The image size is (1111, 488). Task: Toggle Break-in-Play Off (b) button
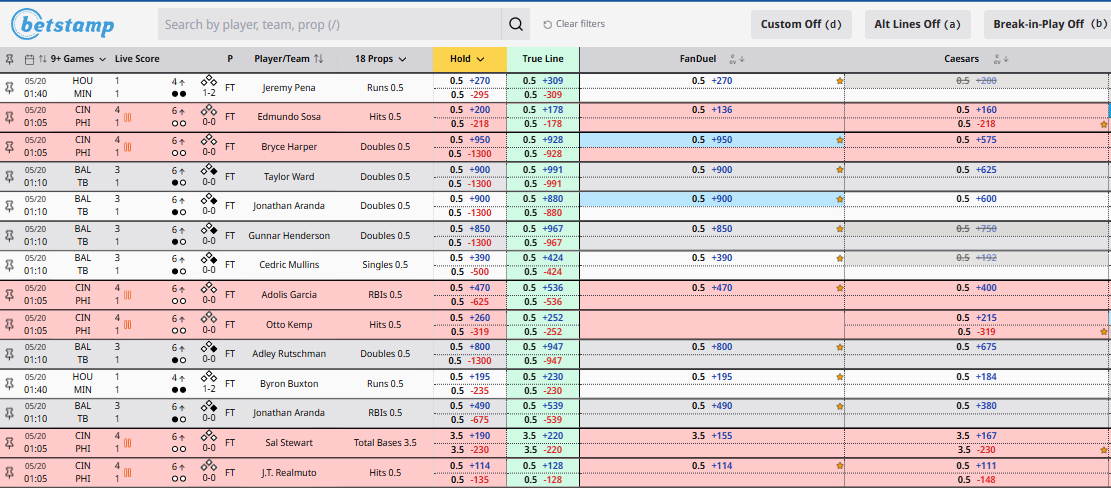pos(1047,24)
